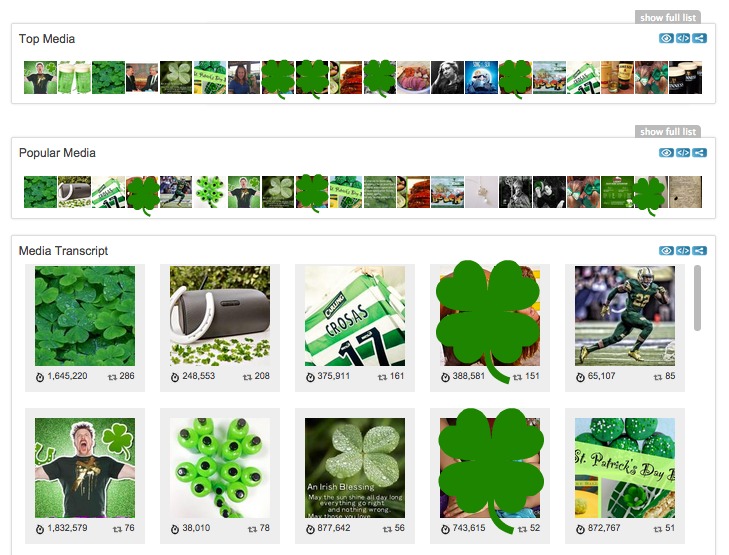Click retweet icon next to 51
Screen dimensions: 729x555
(x=657, y=529)
